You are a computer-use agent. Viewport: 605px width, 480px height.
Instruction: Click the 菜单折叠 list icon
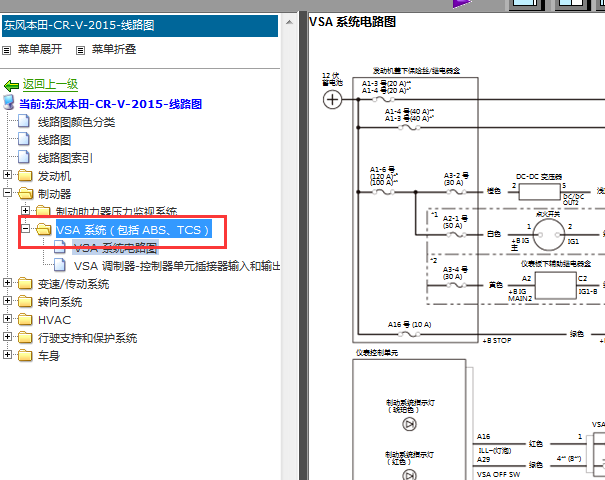(80, 50)
